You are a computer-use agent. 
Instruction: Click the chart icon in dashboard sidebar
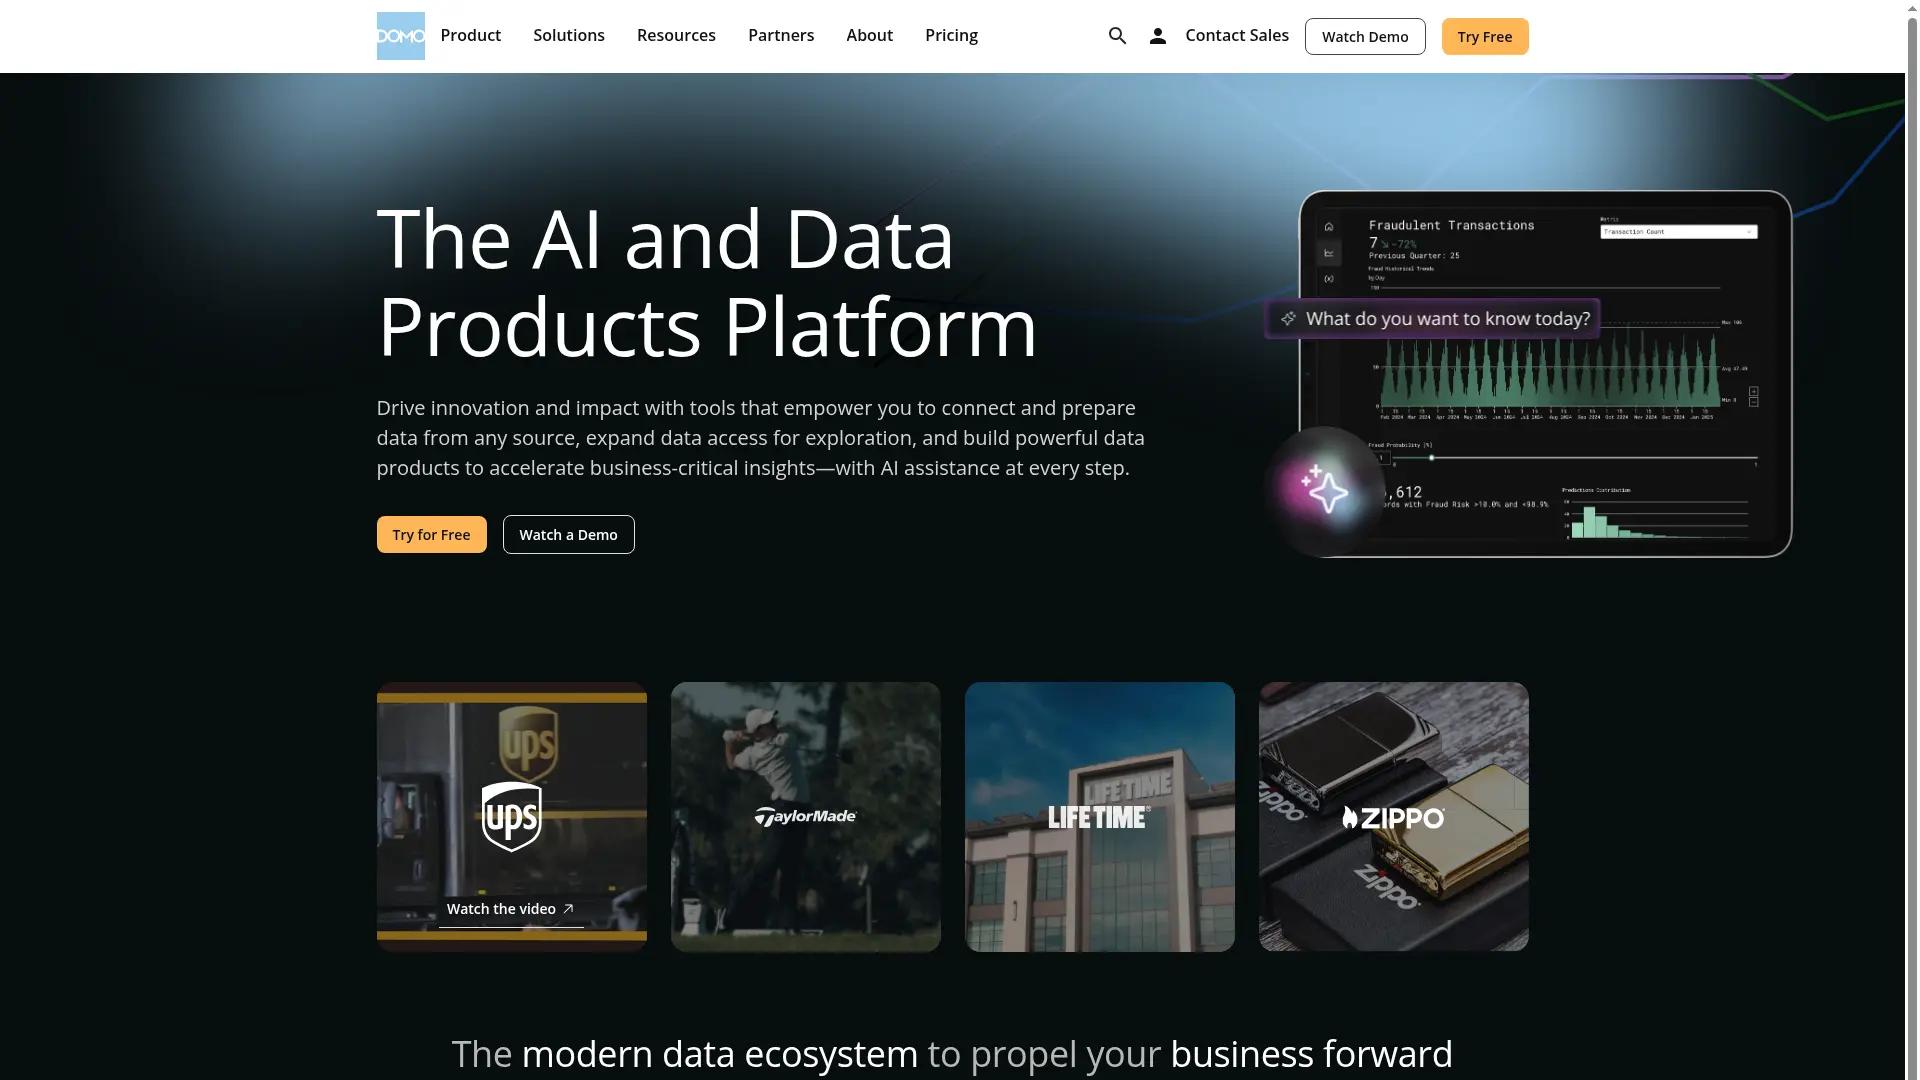click(x=1328, y=253)
